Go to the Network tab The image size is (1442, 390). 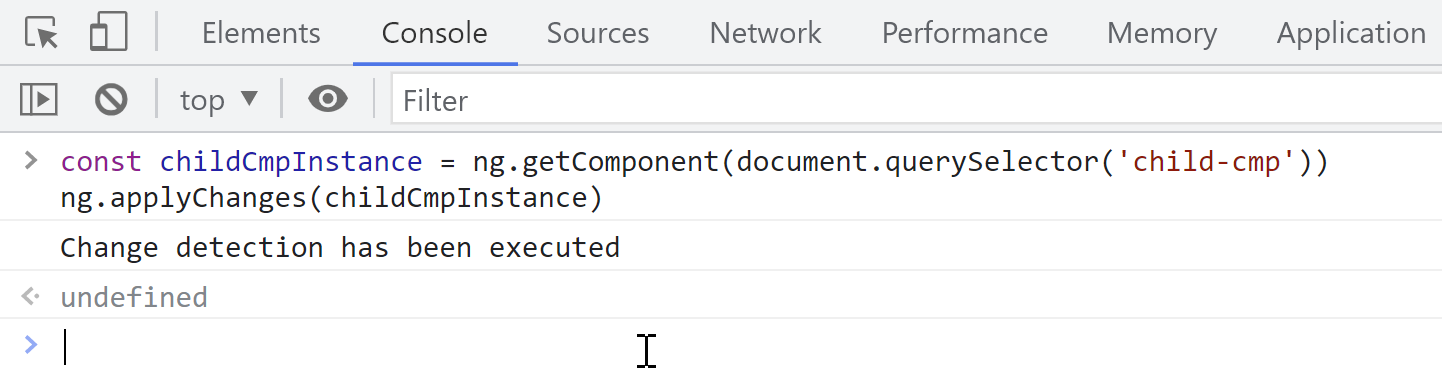[765, 33]
